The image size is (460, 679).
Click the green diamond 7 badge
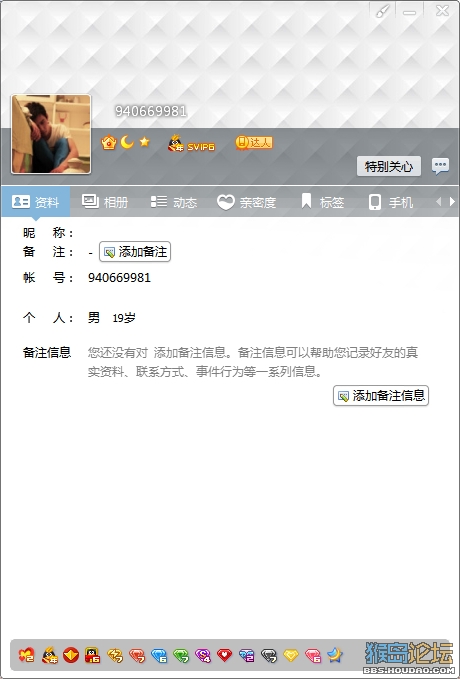181,656
